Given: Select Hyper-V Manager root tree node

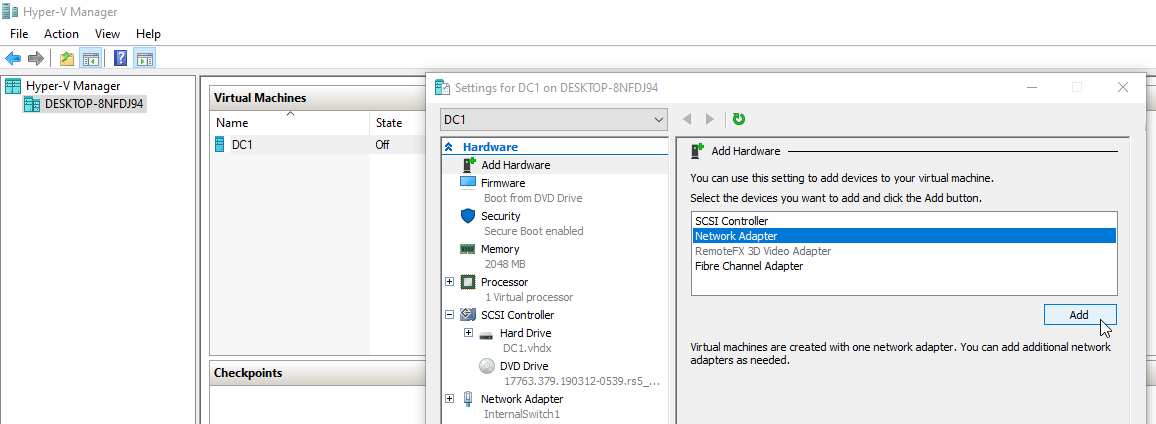Looking at the screenshot, I should coord(73,86).
